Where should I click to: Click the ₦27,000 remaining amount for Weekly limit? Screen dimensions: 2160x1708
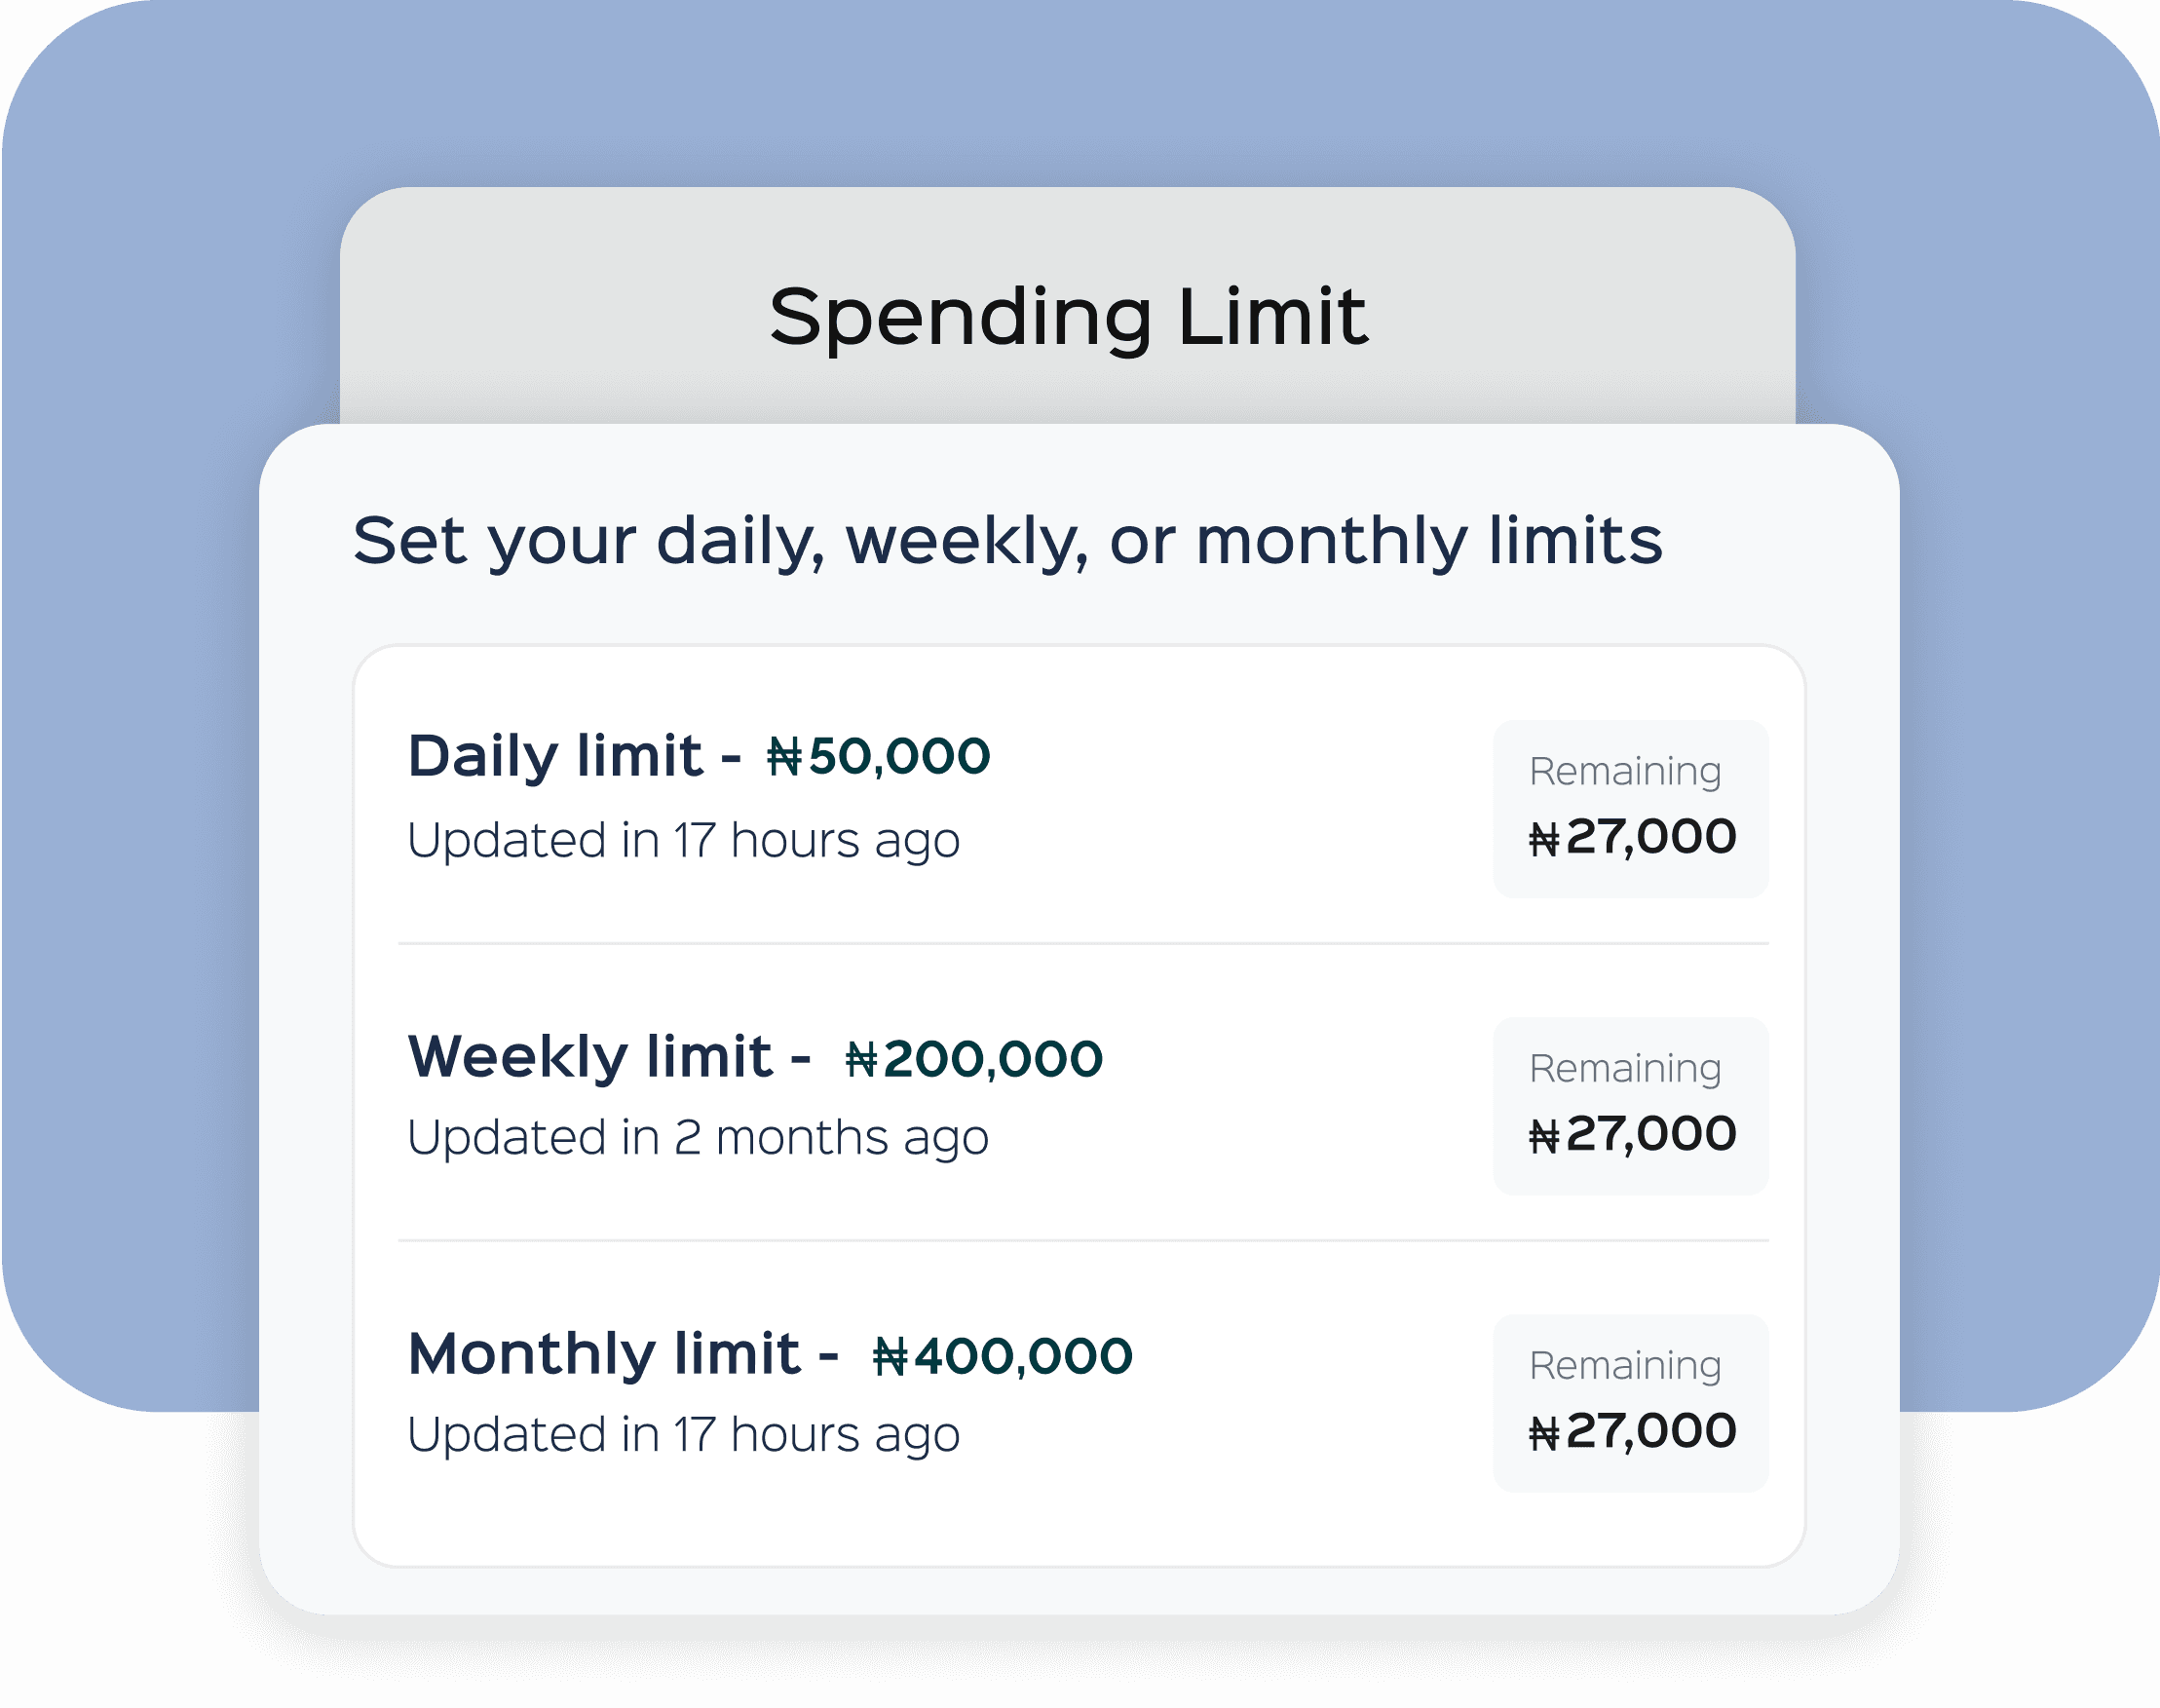[1632, 1134]
